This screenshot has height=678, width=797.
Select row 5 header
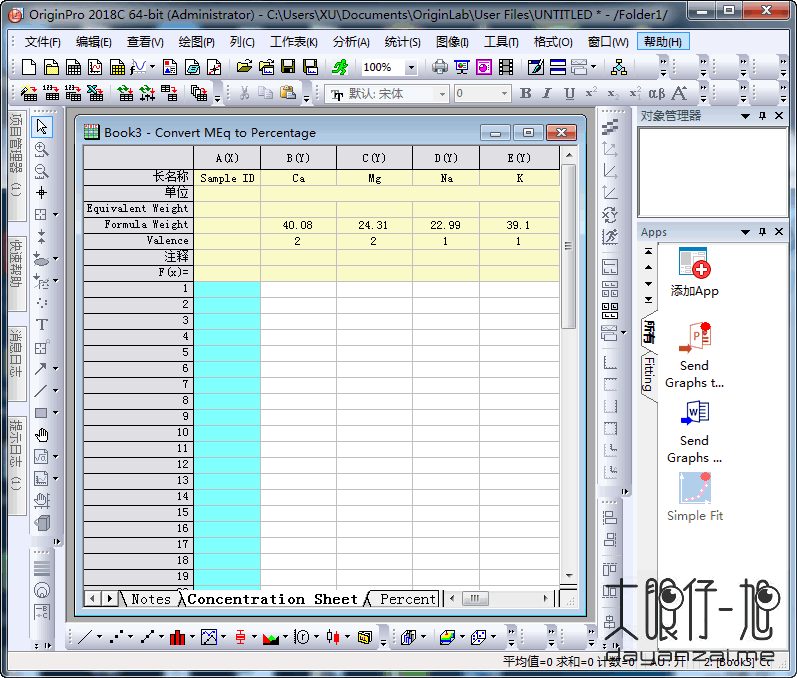(x=138, y=352)
